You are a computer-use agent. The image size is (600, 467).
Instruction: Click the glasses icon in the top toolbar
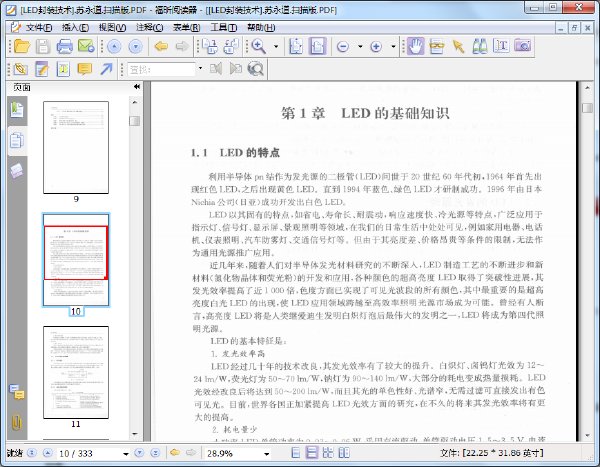[437, 46]
